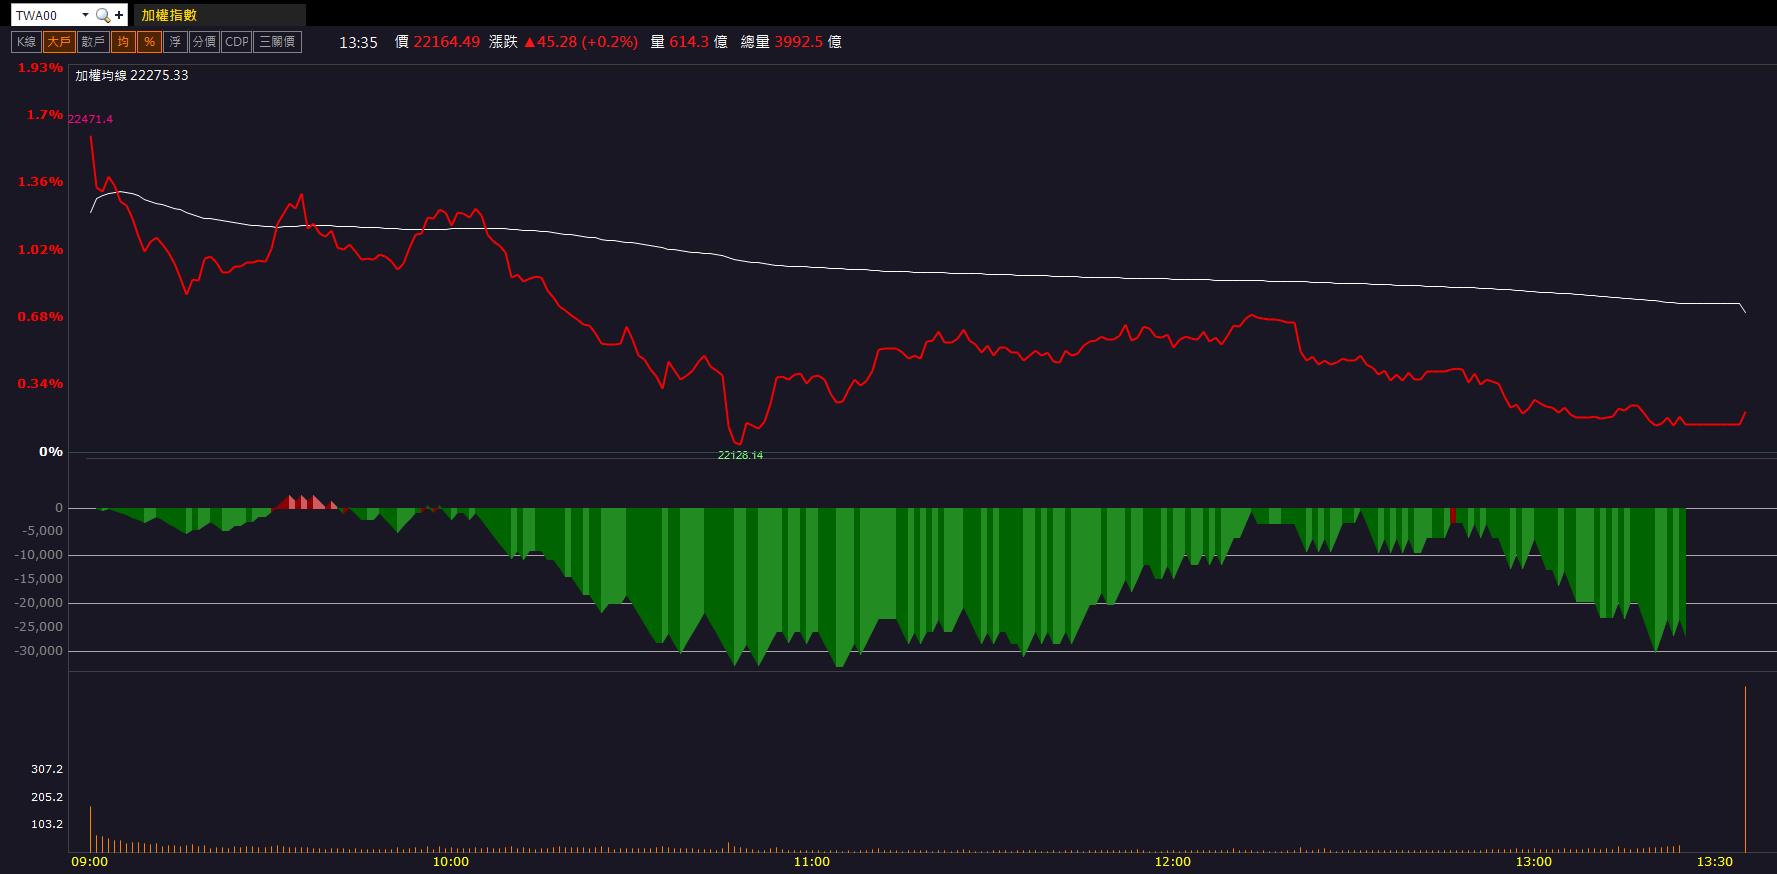
Task: Toggle the 均 average line
Action: click(x=122, y=42)
